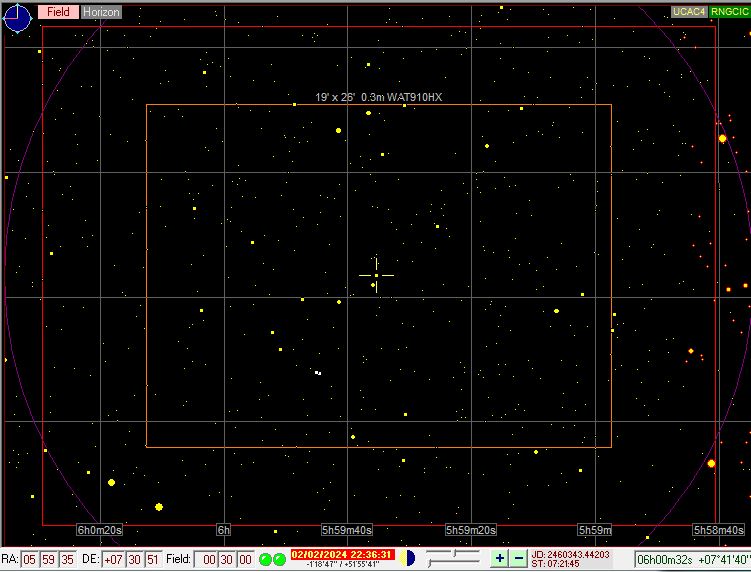Click the Field arcminutes value box
751x572 pixels.
[224, 559]
